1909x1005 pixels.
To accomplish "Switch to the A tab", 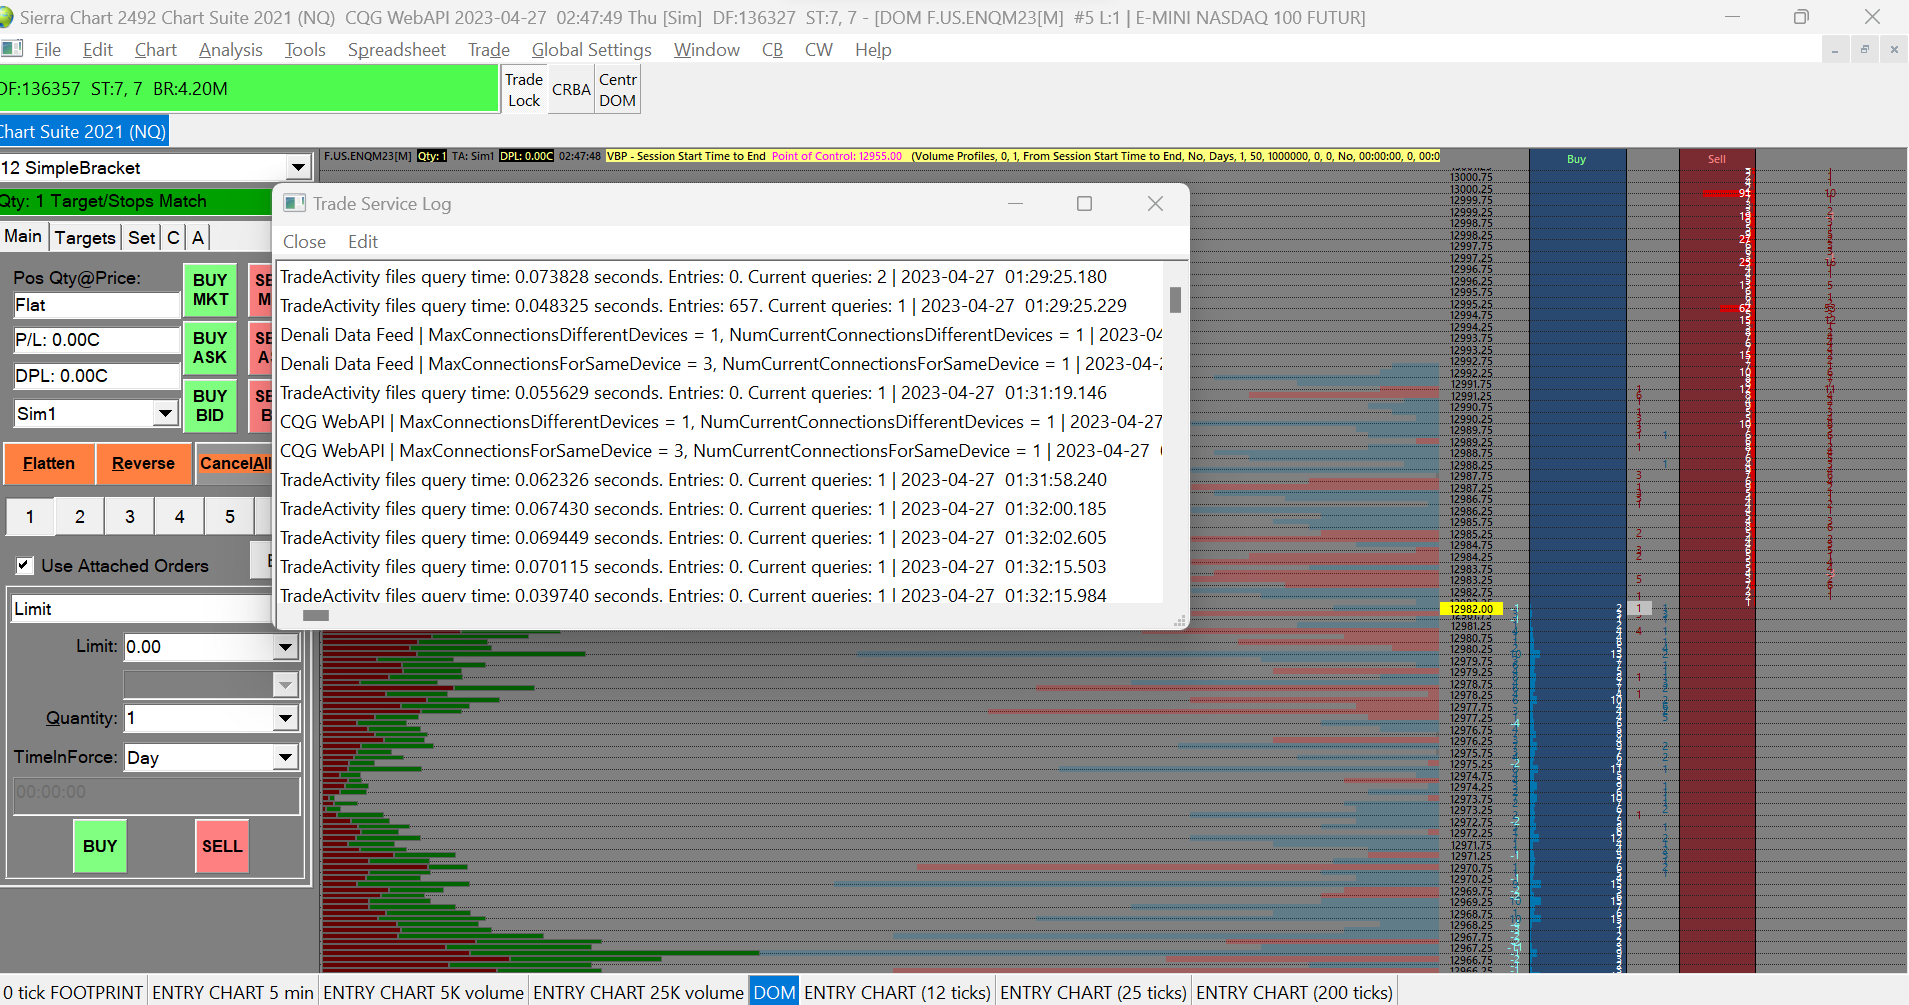I will [198, 237].
